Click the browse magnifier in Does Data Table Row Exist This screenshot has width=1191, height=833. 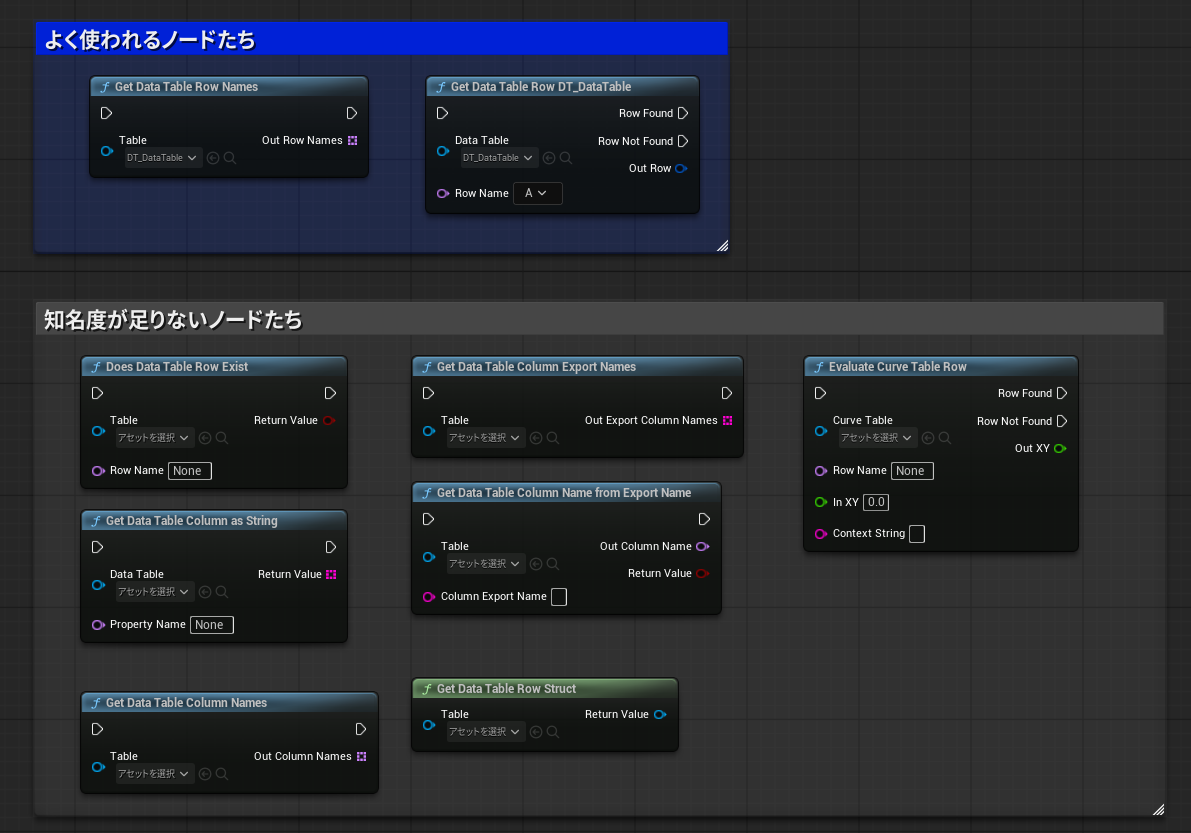pyautogui.click(x=222, y=438)
